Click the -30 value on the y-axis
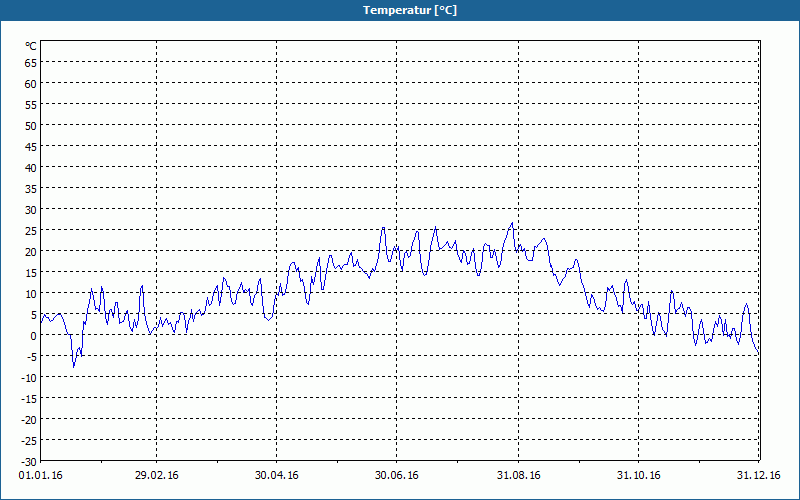The image size is (800, 500). [x=29, y=462]
